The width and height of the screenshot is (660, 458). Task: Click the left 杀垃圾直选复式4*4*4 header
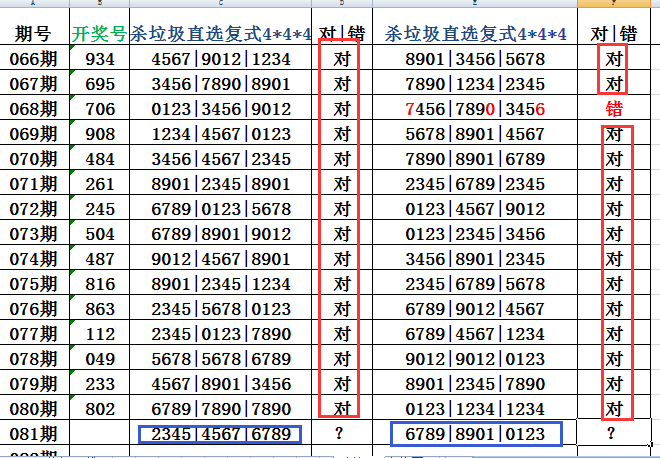pos(221,34)
